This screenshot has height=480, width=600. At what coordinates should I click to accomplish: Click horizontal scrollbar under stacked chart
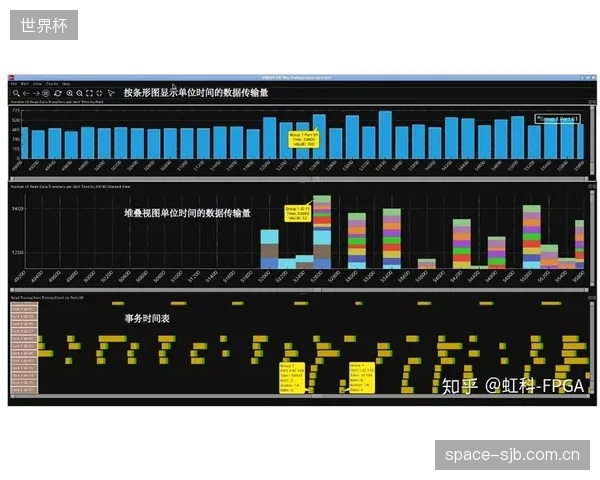click(299, 290)
